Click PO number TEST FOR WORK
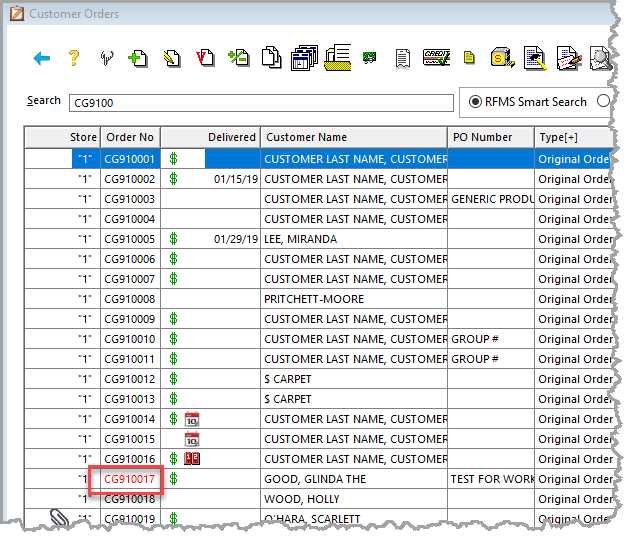This screenshot has height=540, width=629. tap(492, 479)
